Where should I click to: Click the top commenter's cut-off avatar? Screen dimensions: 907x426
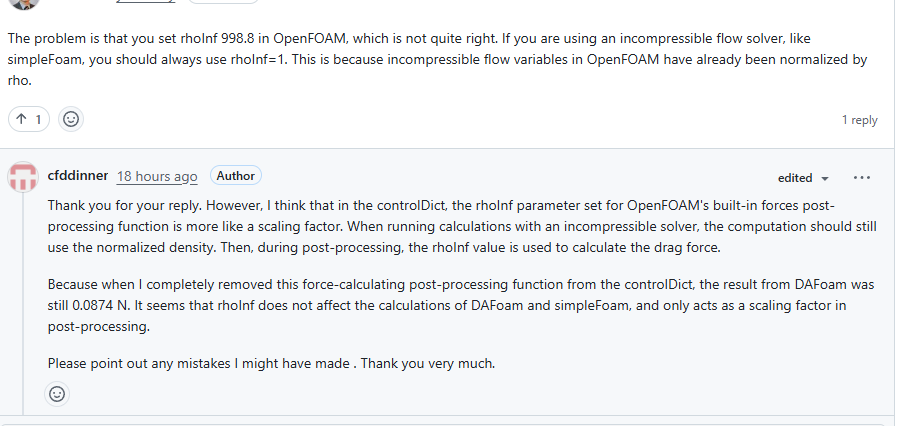[23, 3]
